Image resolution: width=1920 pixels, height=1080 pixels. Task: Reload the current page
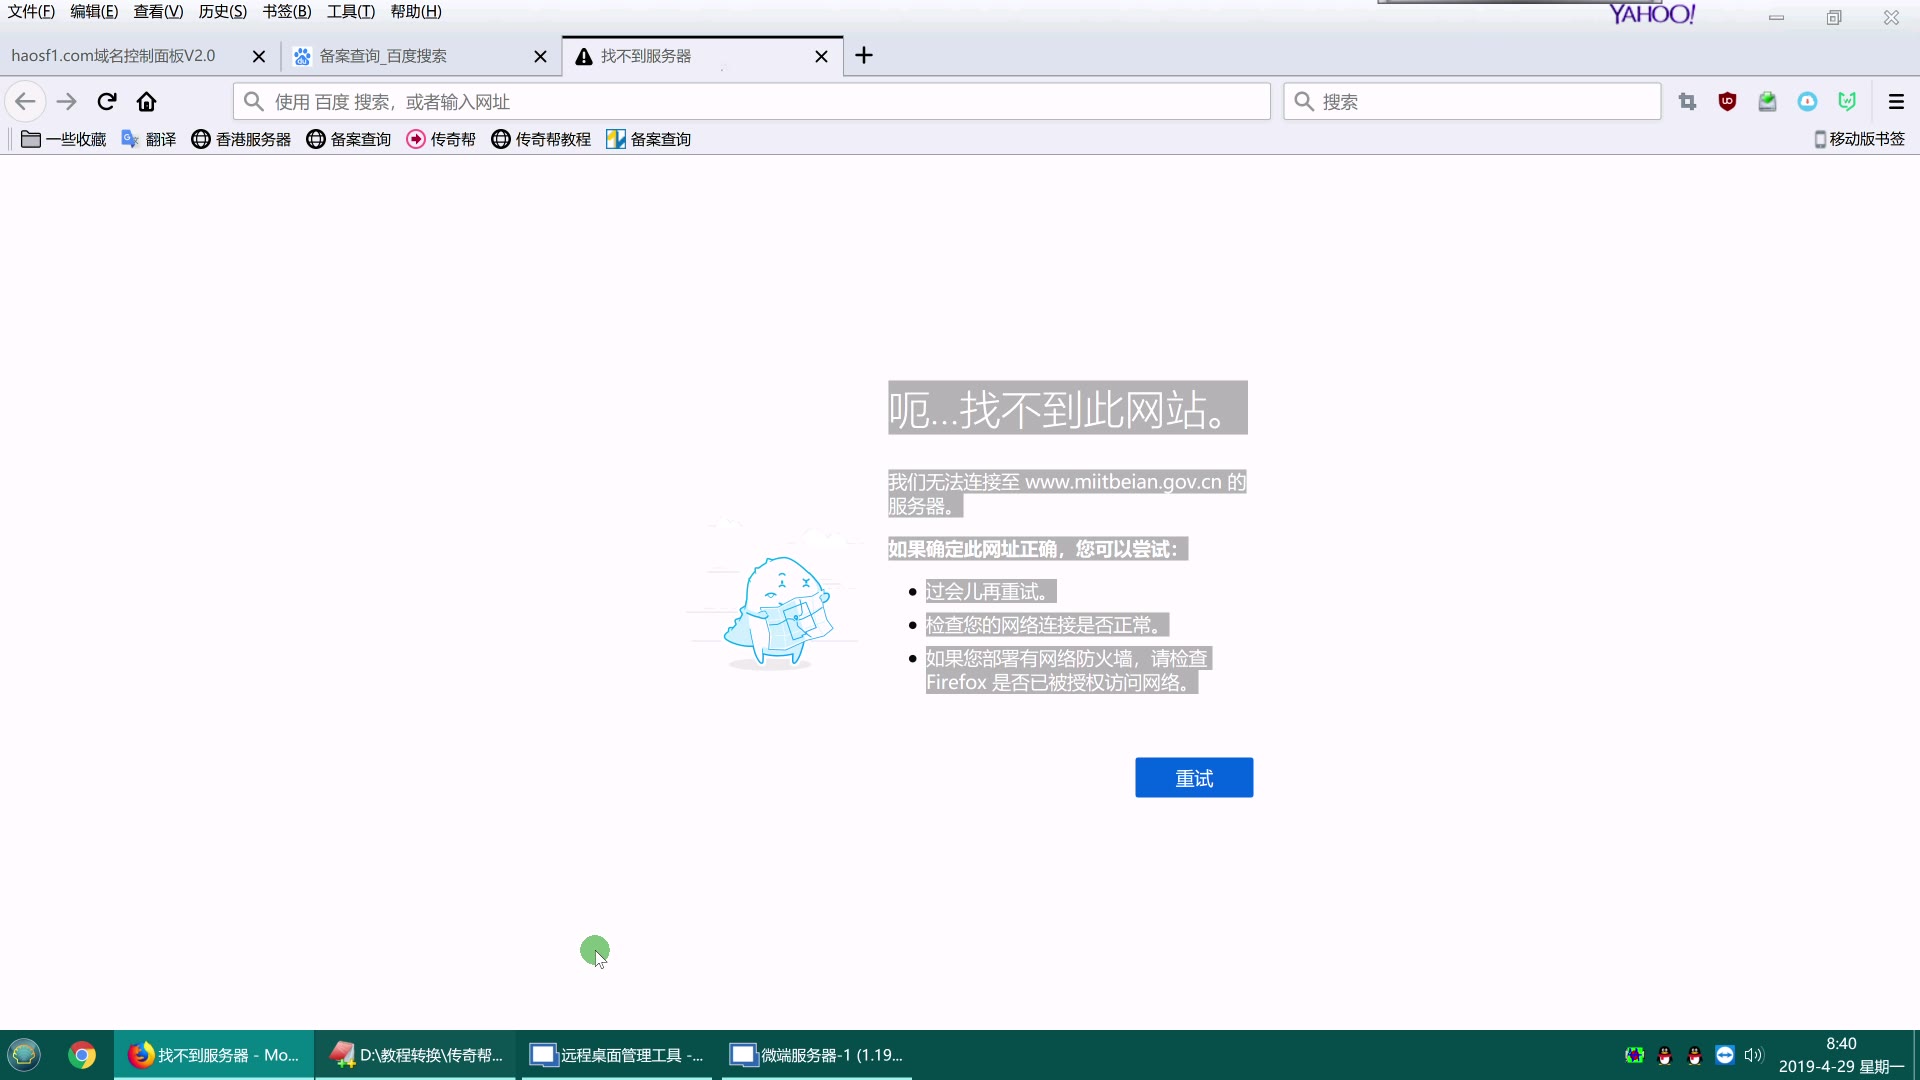(x=106, y=101)
